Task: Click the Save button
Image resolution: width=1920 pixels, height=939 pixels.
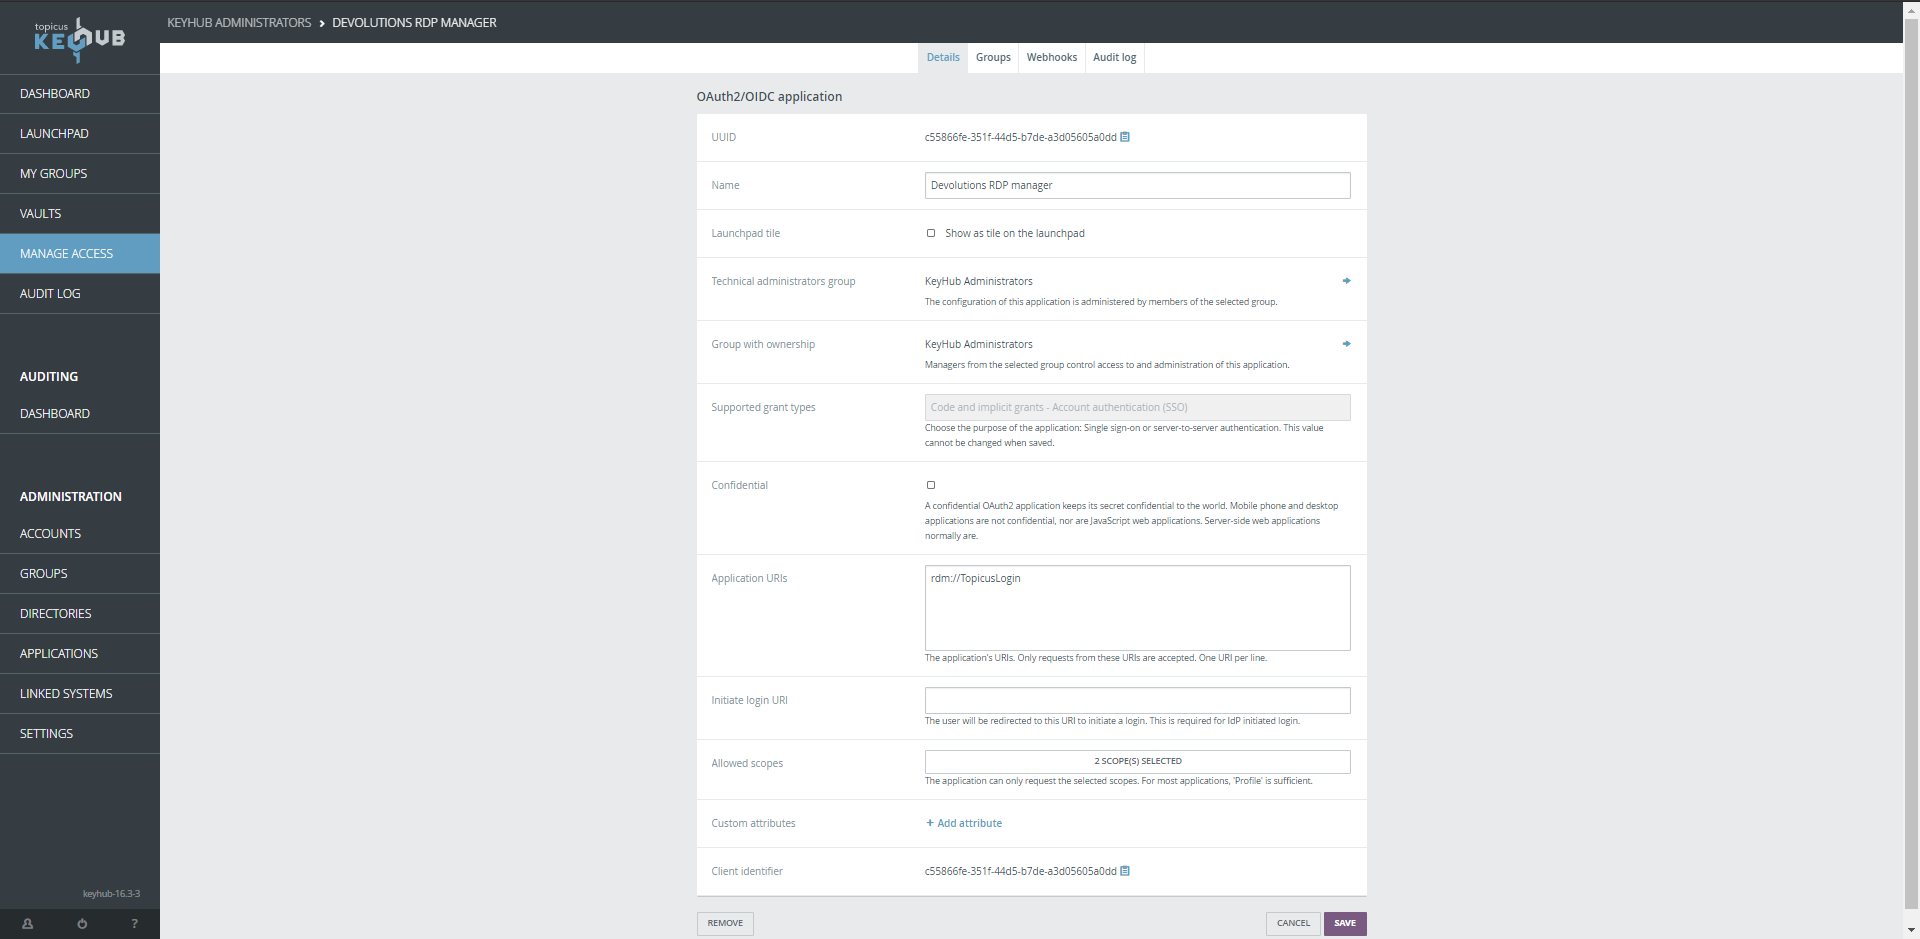Action: (x=1345, y=923)
